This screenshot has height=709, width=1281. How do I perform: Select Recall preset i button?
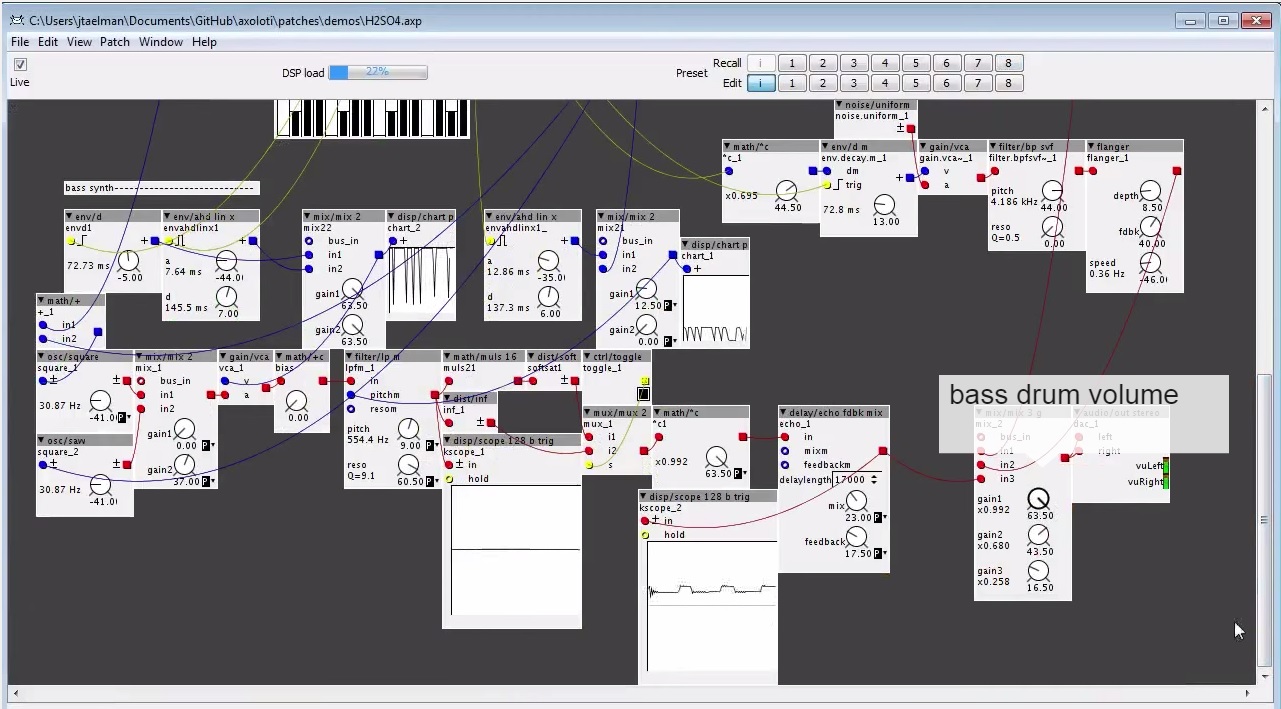click(x=761, y=63)
